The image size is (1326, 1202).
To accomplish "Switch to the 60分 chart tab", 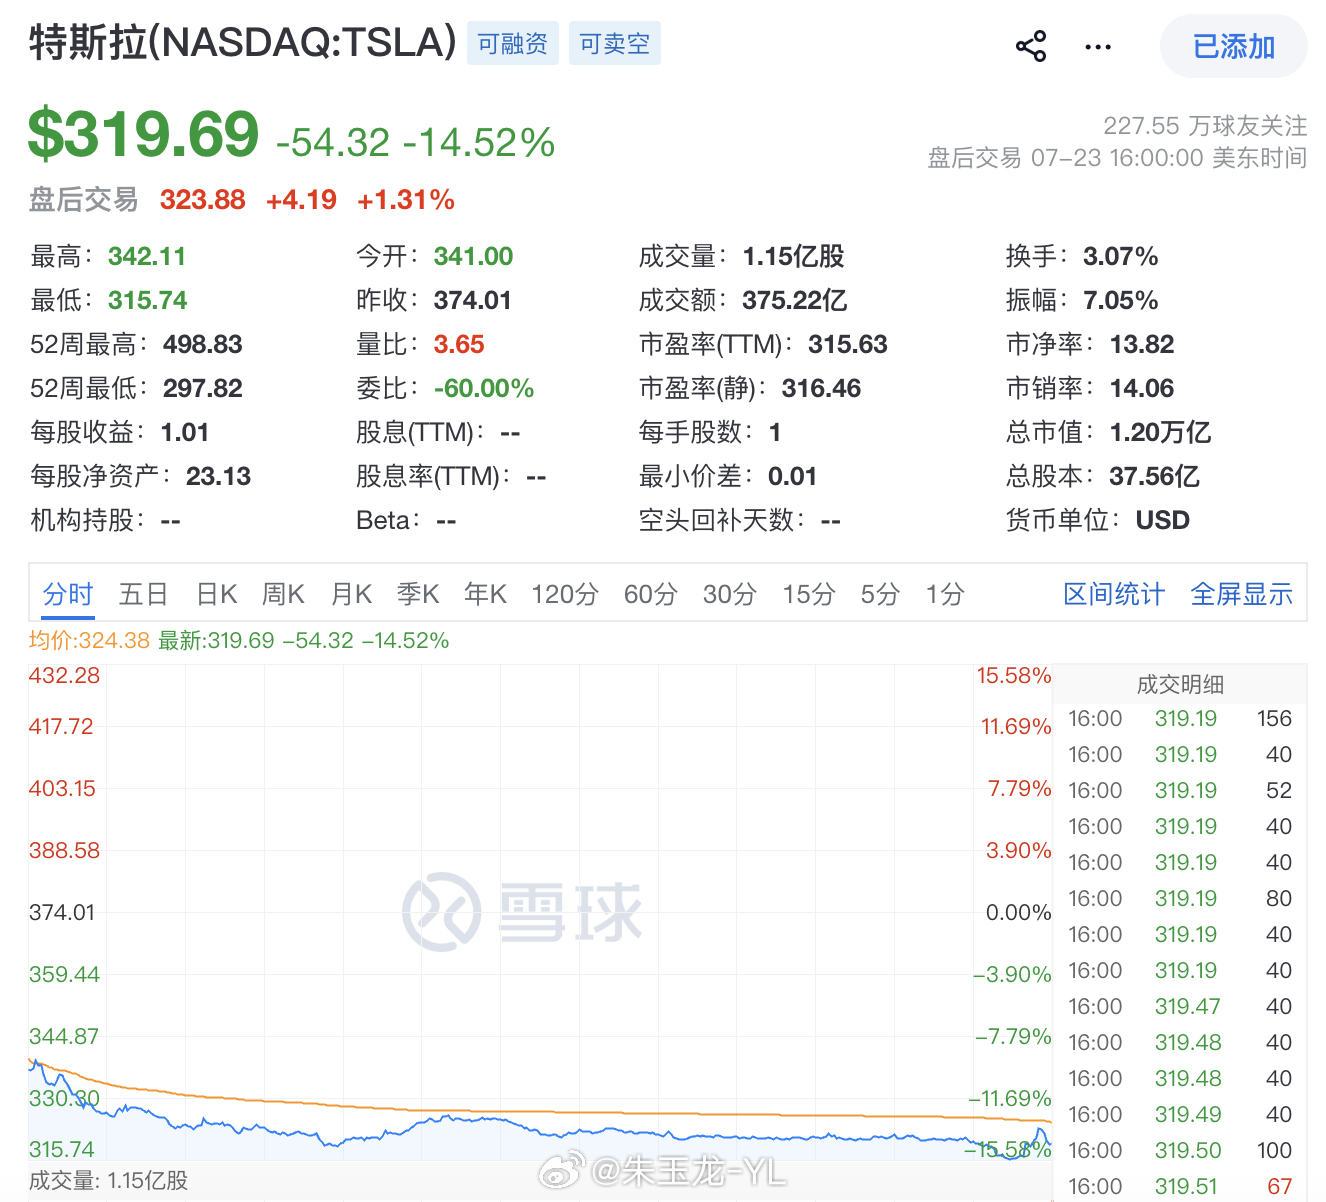I will 651,594.
